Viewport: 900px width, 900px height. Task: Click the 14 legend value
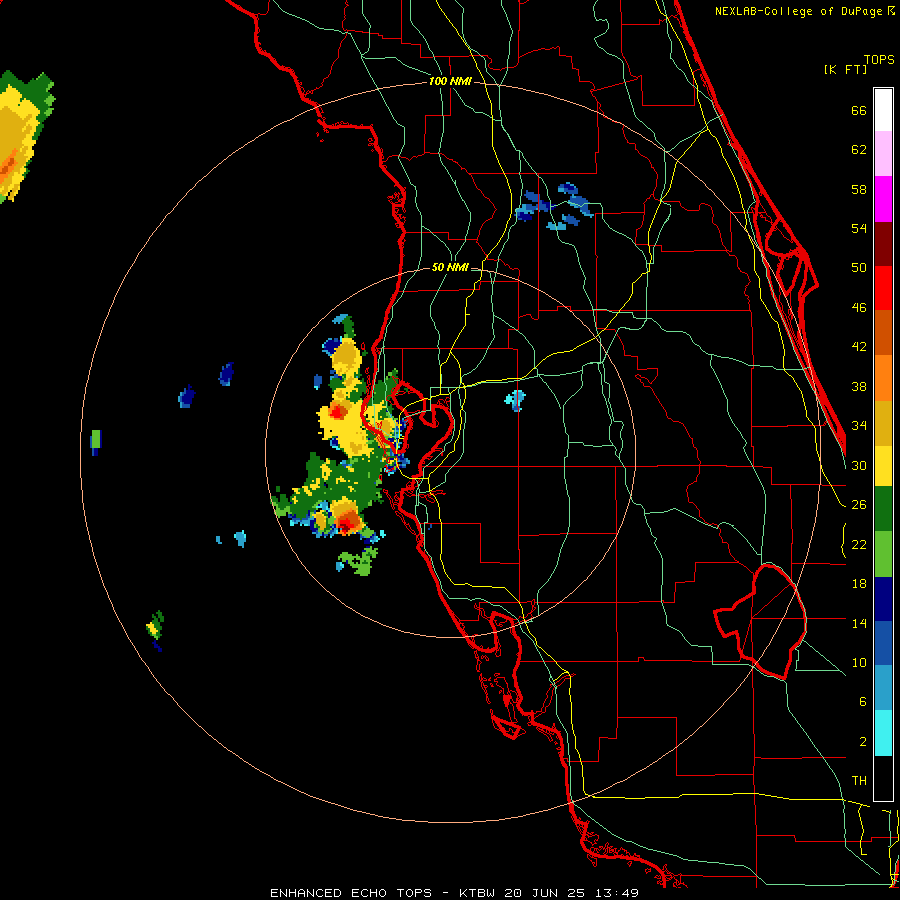[859, 623]
